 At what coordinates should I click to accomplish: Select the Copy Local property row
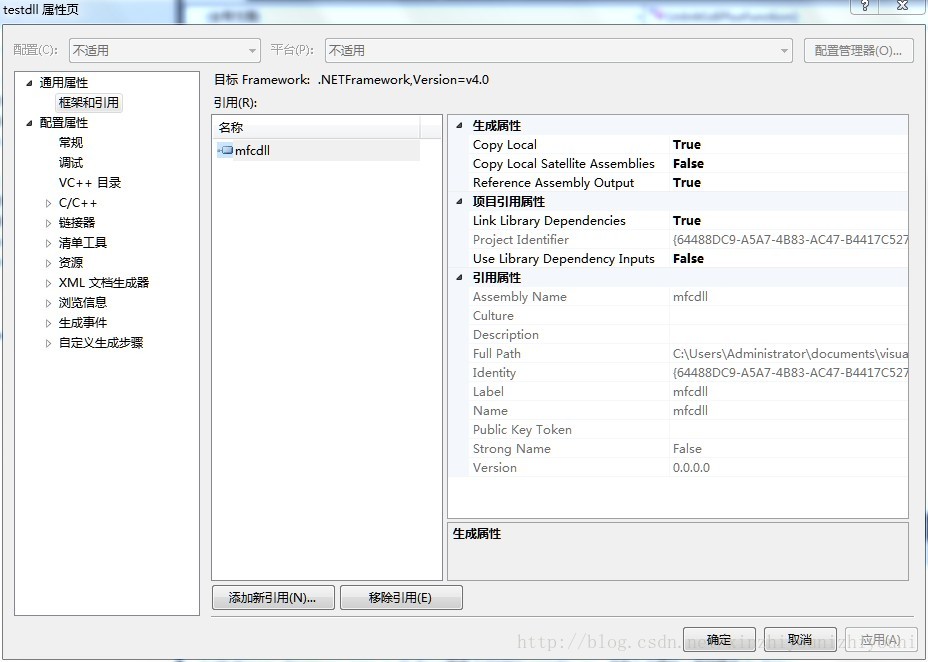coord(688,144)
